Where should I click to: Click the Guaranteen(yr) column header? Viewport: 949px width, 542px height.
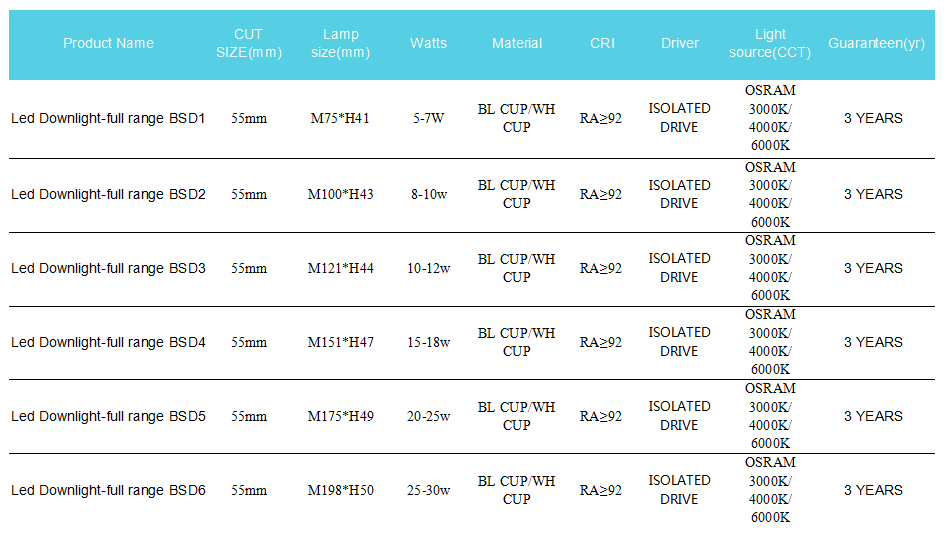(876, 44)
